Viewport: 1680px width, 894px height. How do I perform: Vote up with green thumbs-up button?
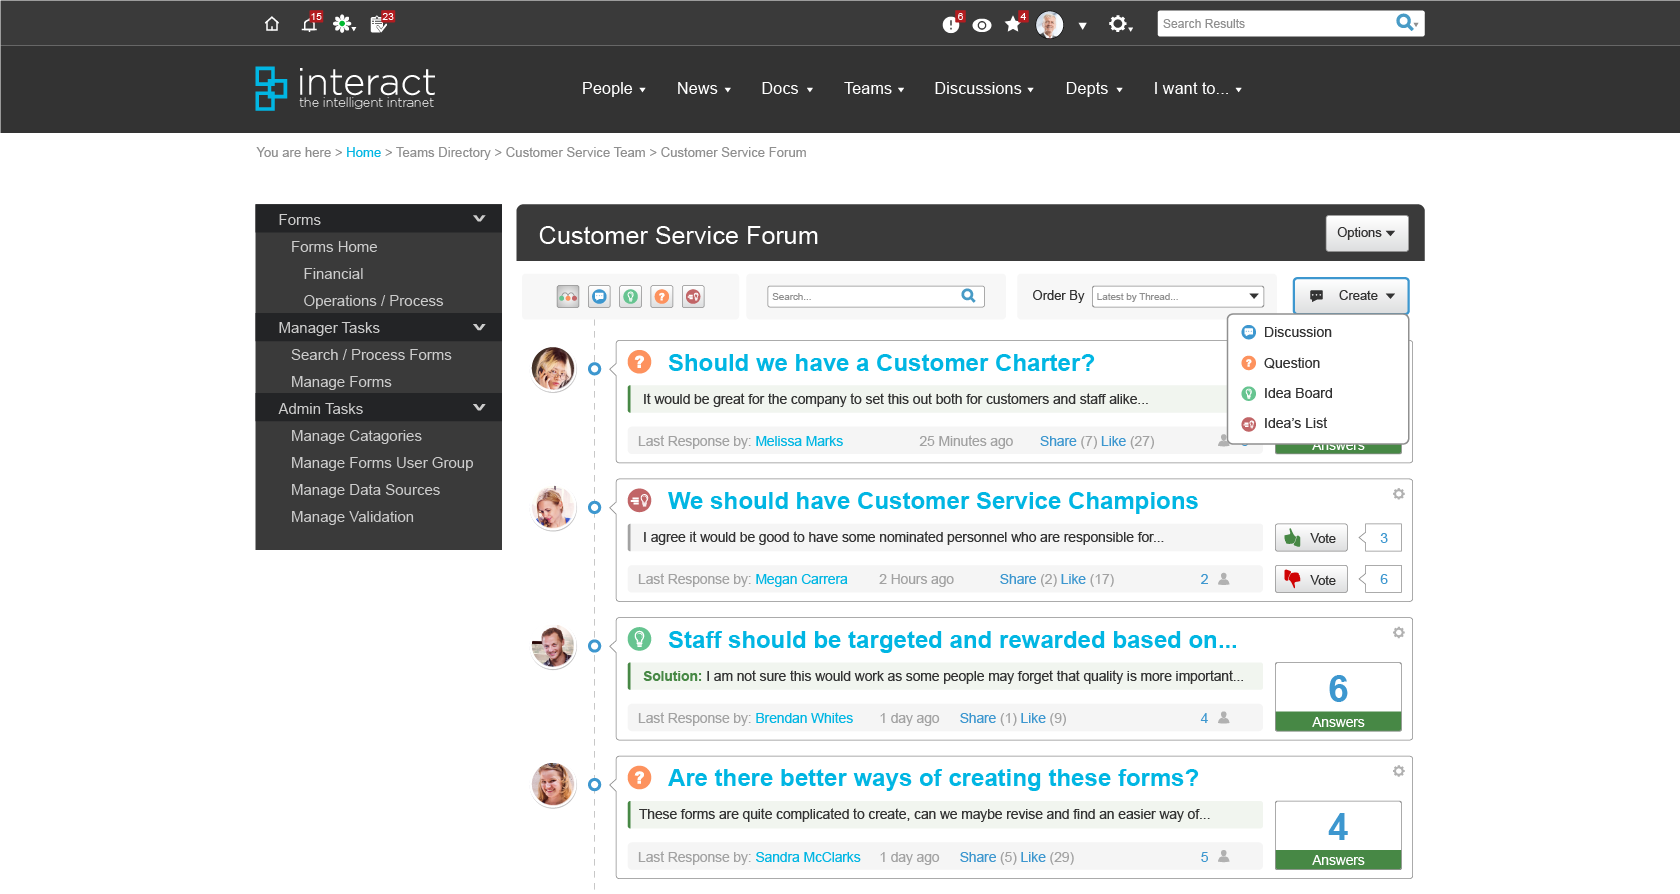(x=1311, y=538)
